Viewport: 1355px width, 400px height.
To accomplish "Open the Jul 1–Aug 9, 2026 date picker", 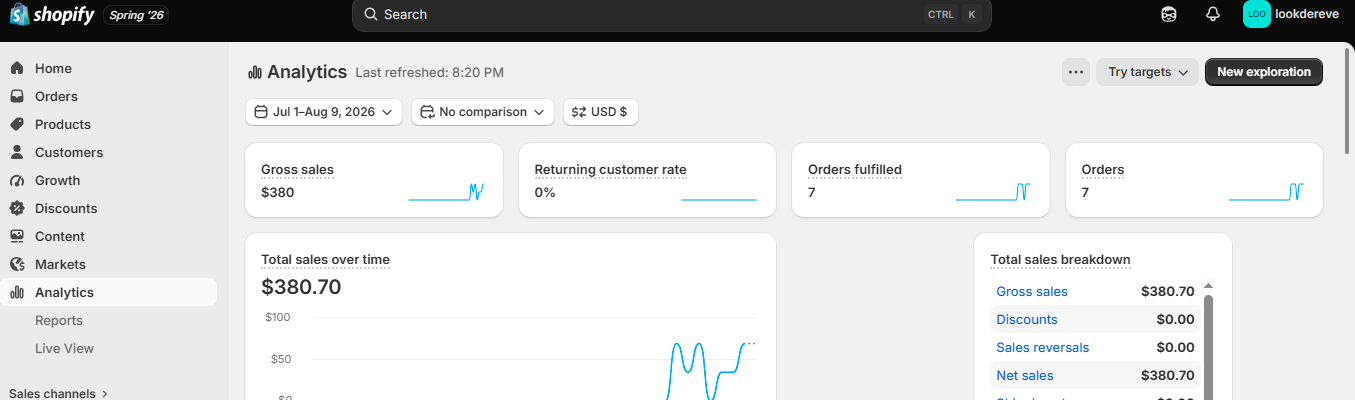I will pos(324,112).
